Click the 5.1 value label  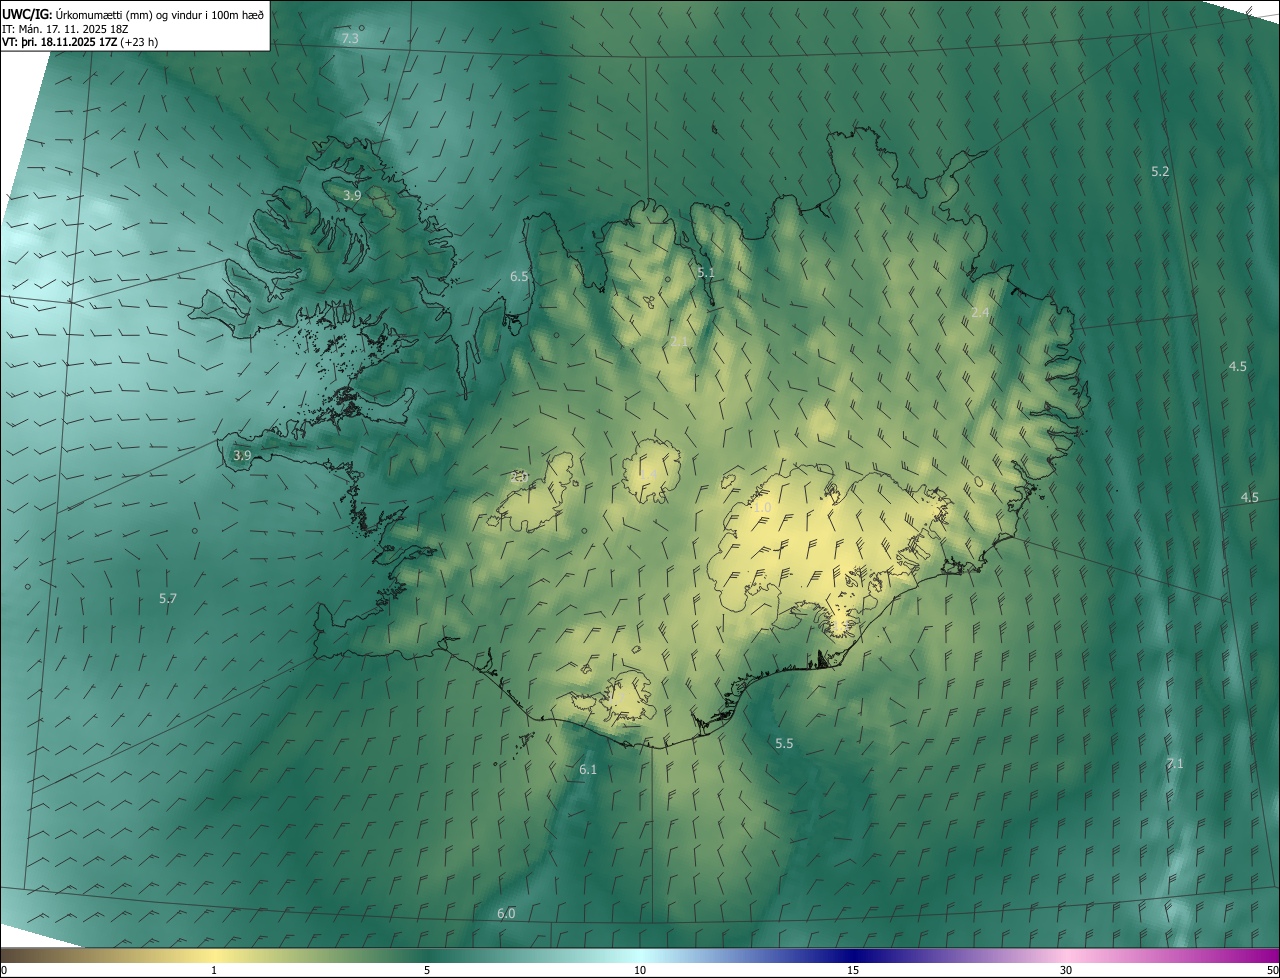point(706,272)
